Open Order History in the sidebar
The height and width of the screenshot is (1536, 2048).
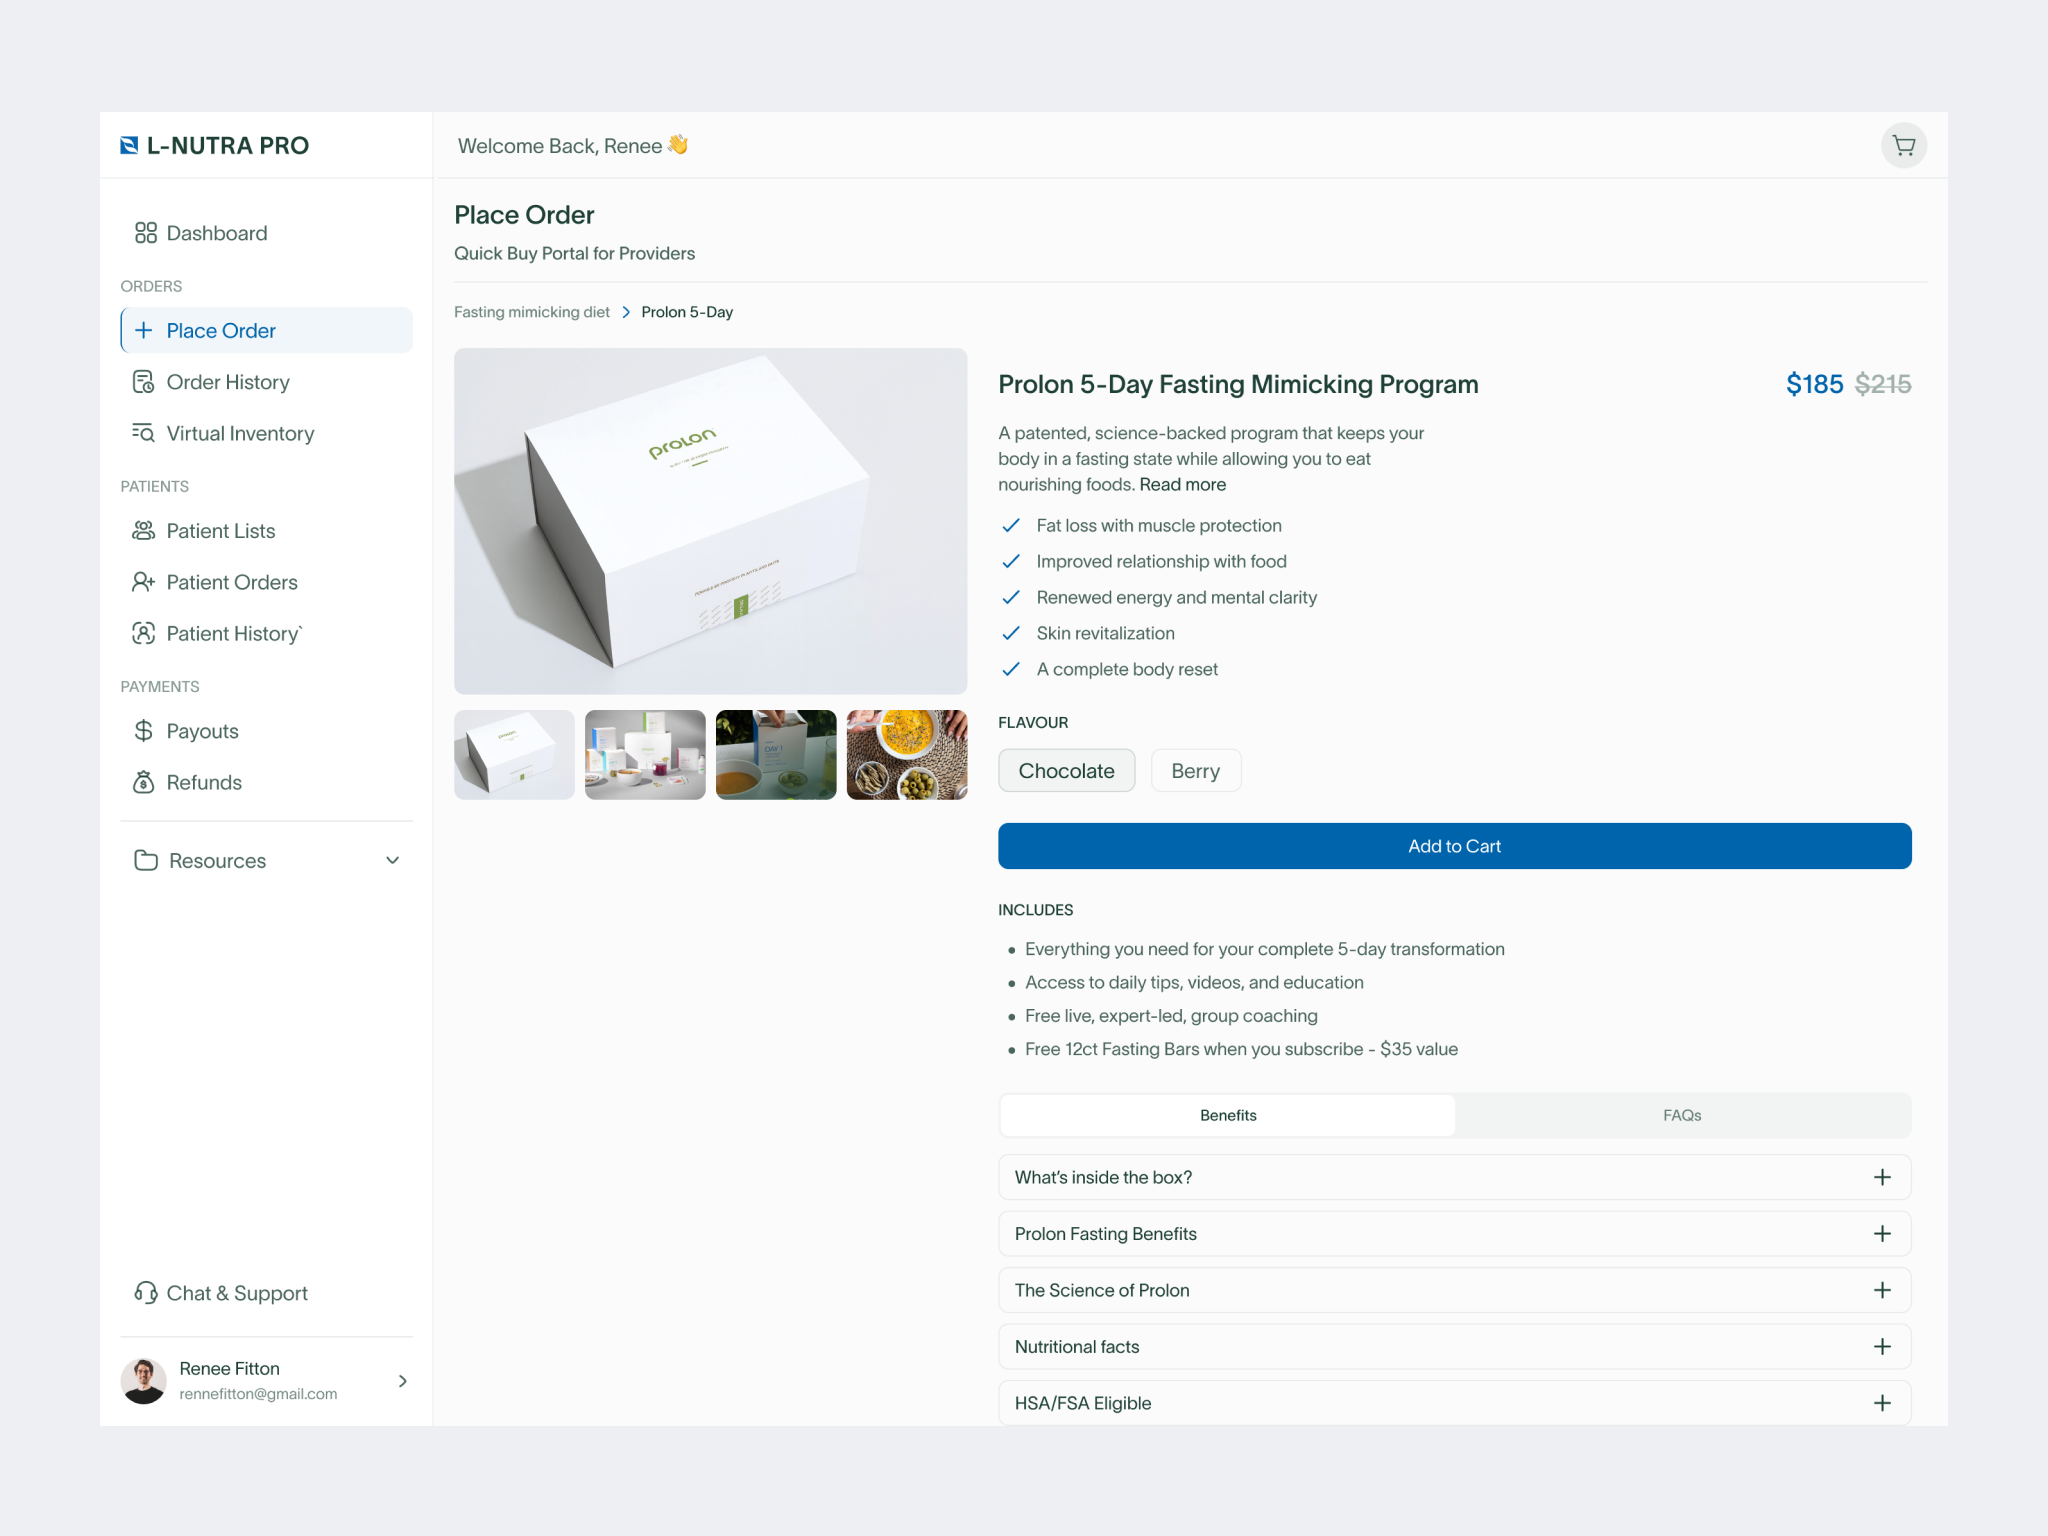(226, 382)
